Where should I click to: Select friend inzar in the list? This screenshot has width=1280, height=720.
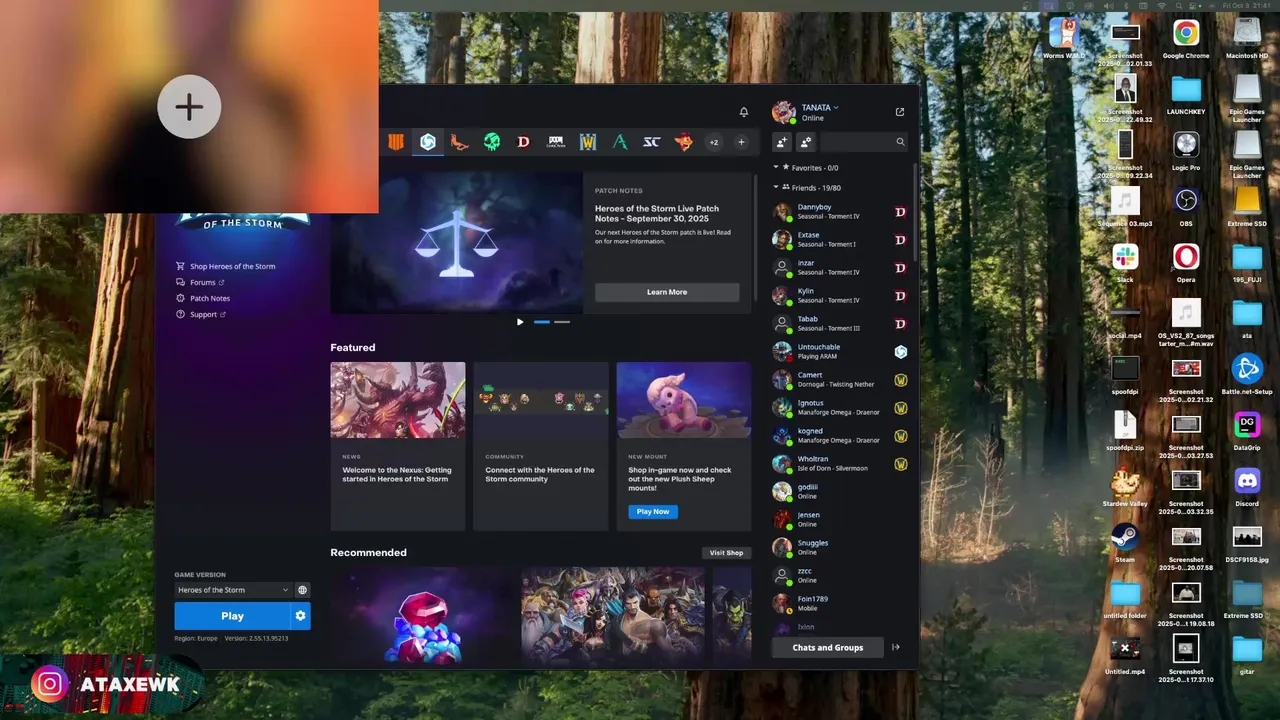pos(840,267)
